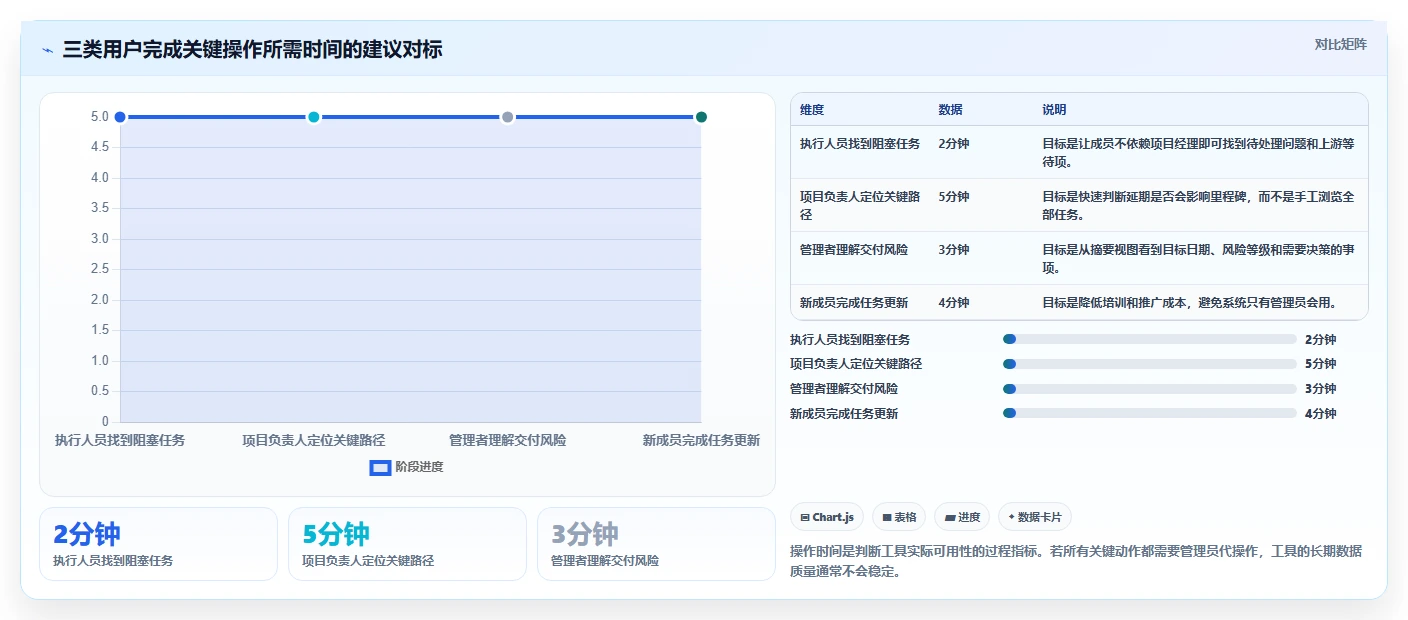Click x-axis label 项目负责人定位关键路径
Image resolution: width=1408 pixels, height=620 pixels.
click(x=314, y=440)
